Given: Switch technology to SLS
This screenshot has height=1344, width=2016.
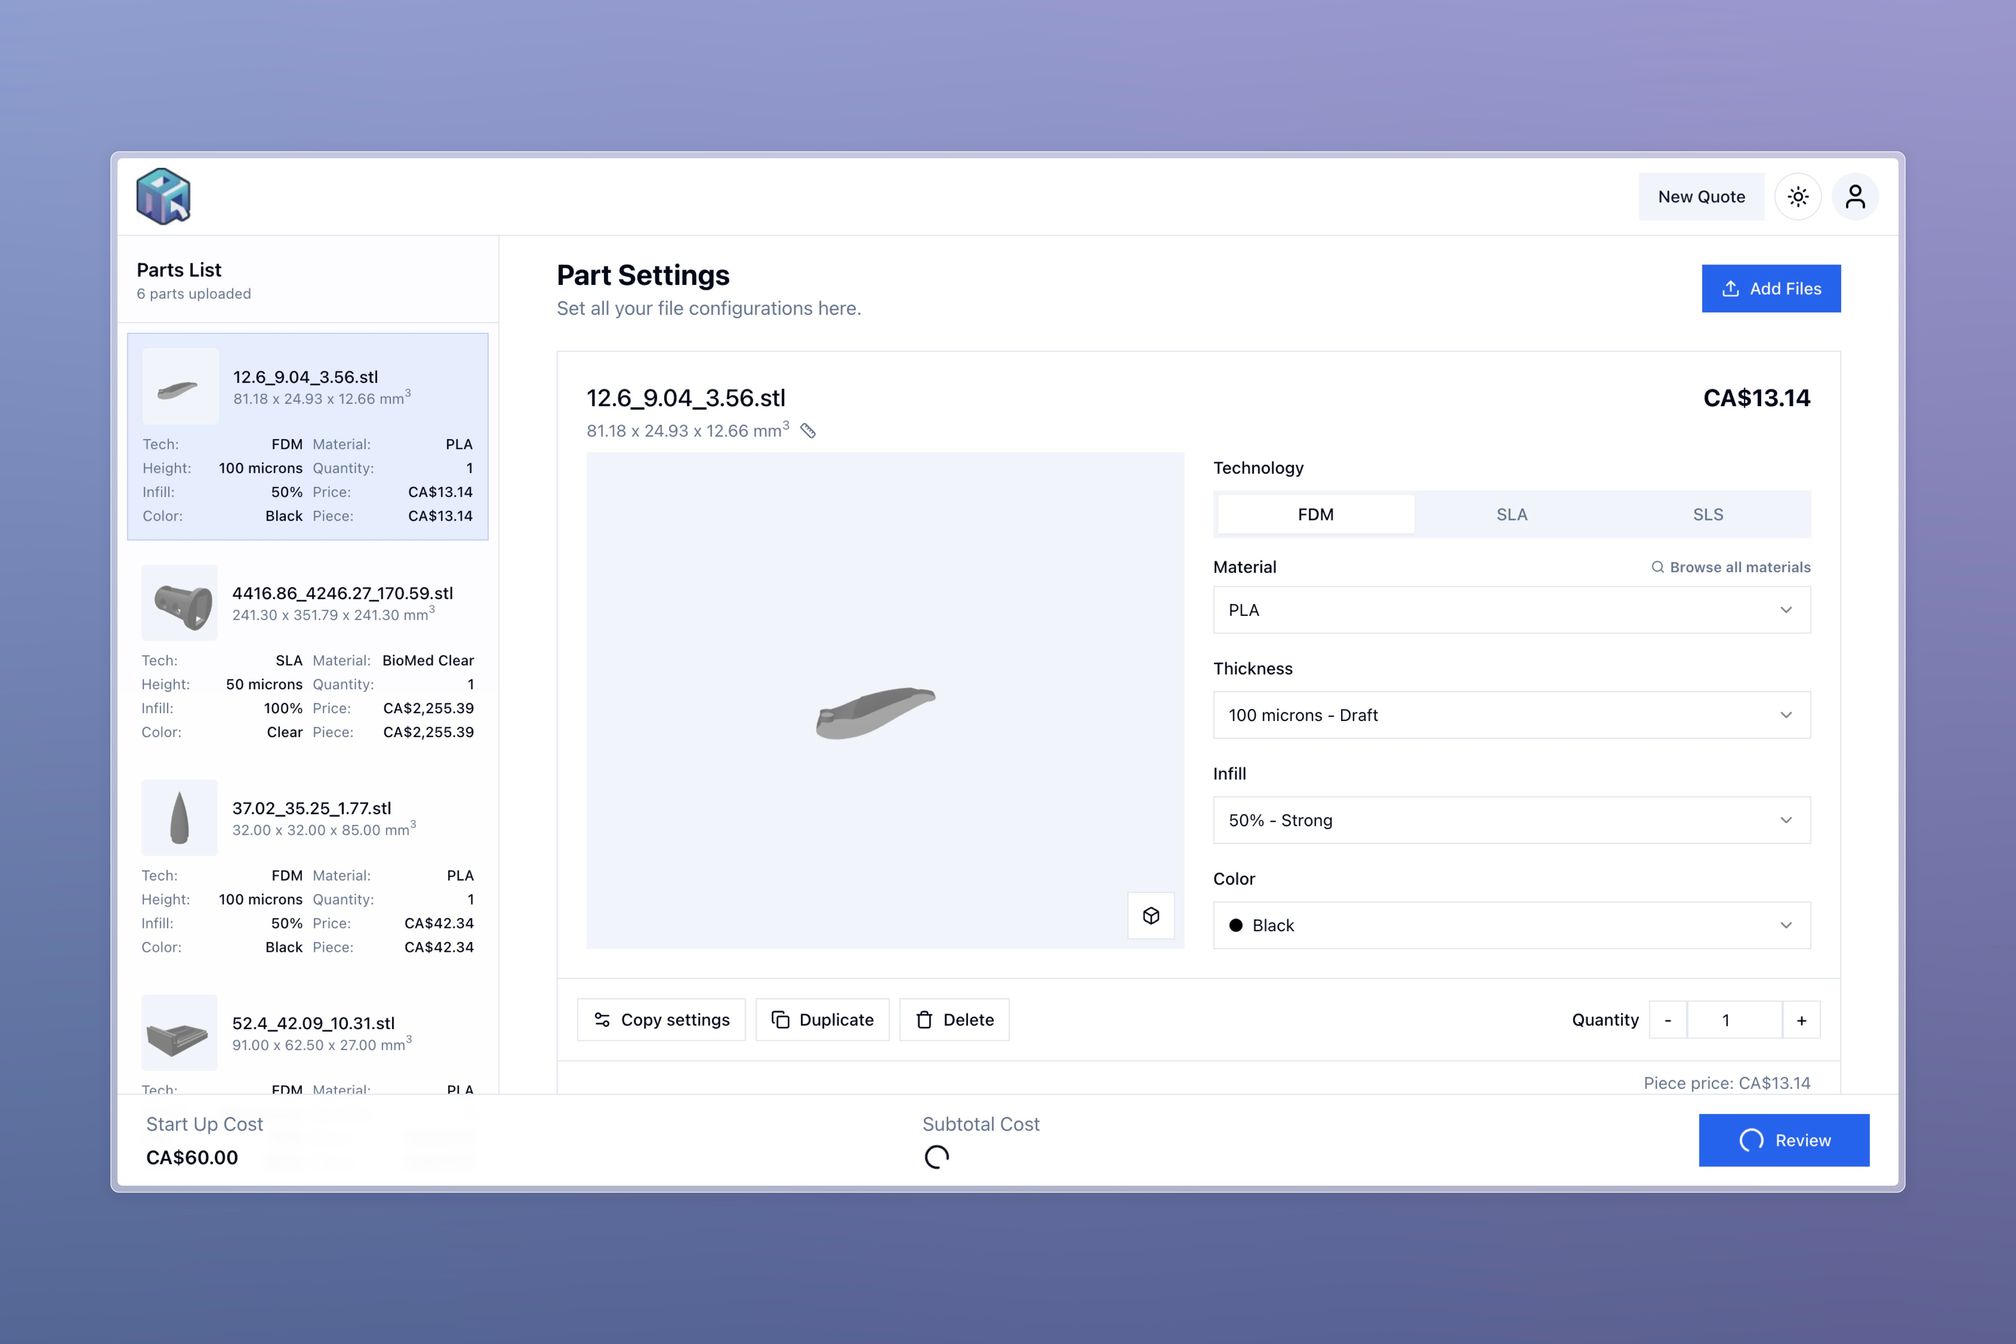Looking at the screenshot, I should (x=1707, y=515).
